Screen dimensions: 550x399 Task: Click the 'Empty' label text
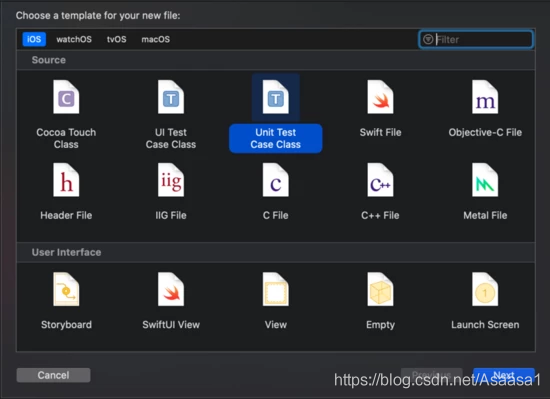(380, 325)
